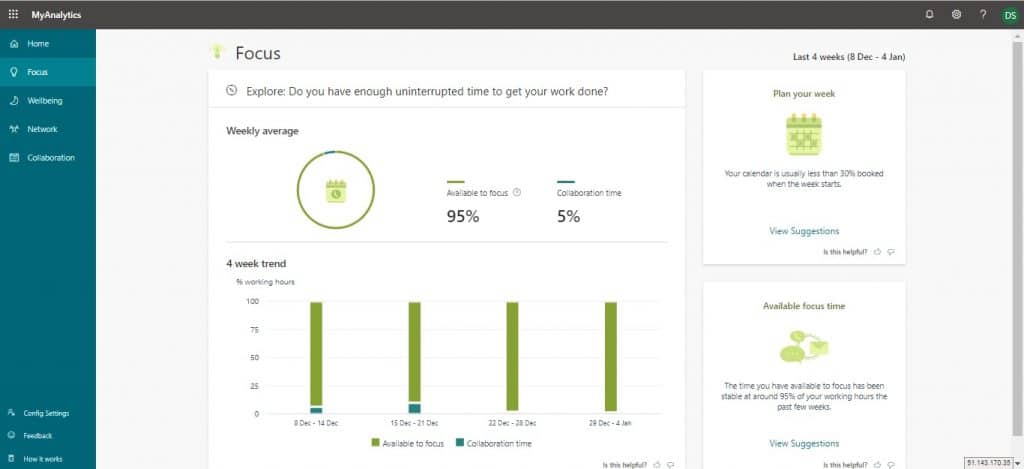Open the How it works link
1024x469 pixels.
41,458
